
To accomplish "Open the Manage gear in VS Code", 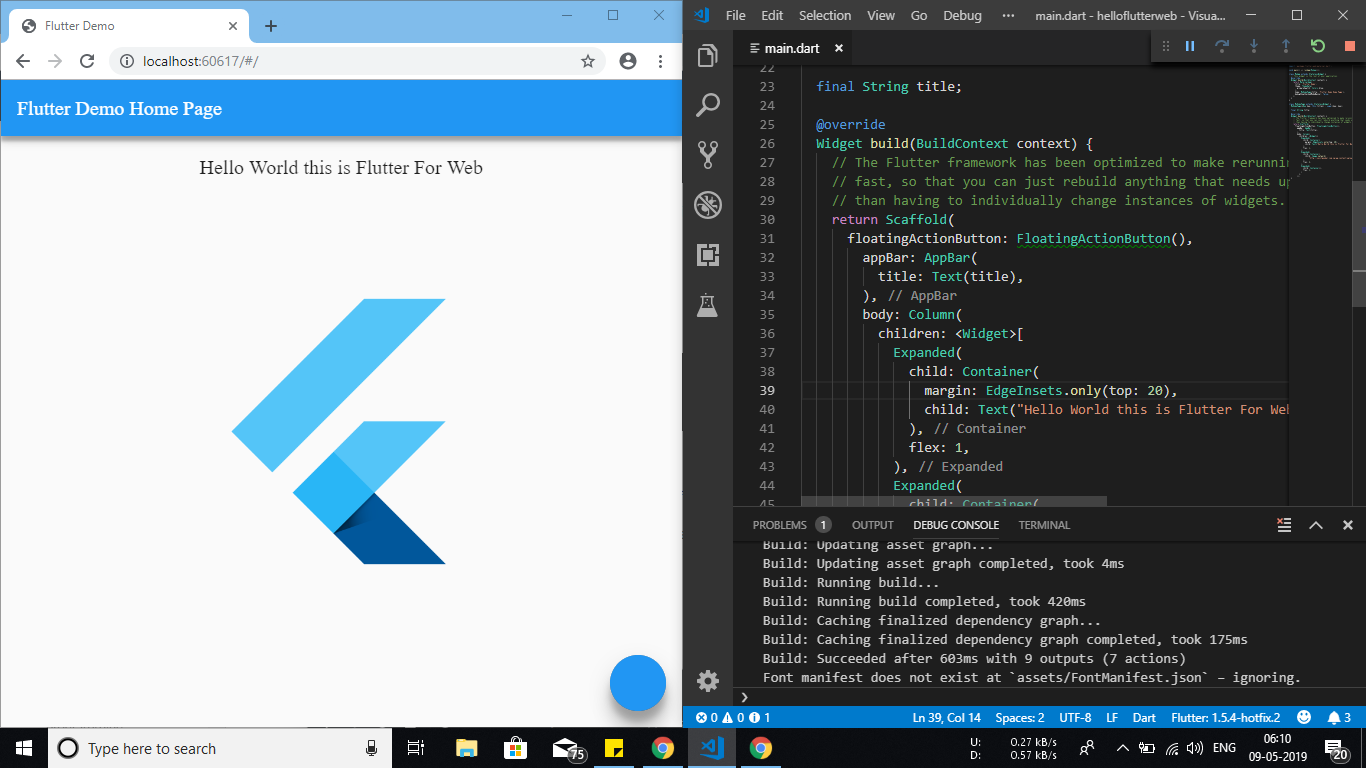I will point(708,681).
